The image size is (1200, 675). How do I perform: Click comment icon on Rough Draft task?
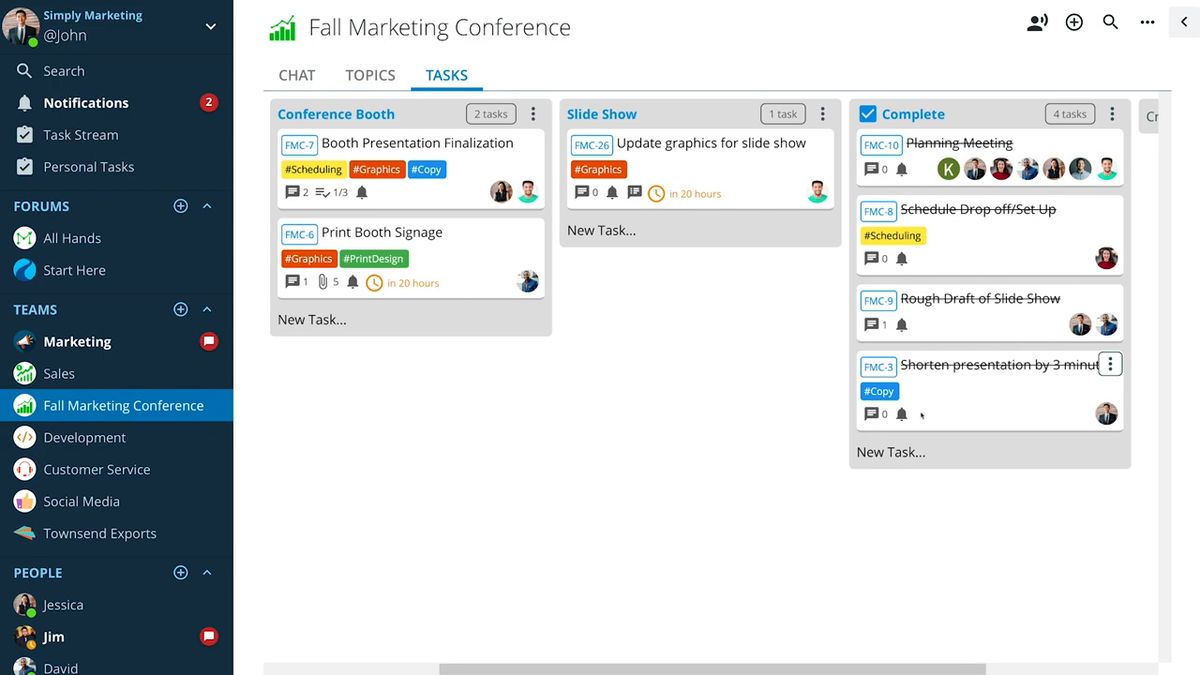coord(870,325)
